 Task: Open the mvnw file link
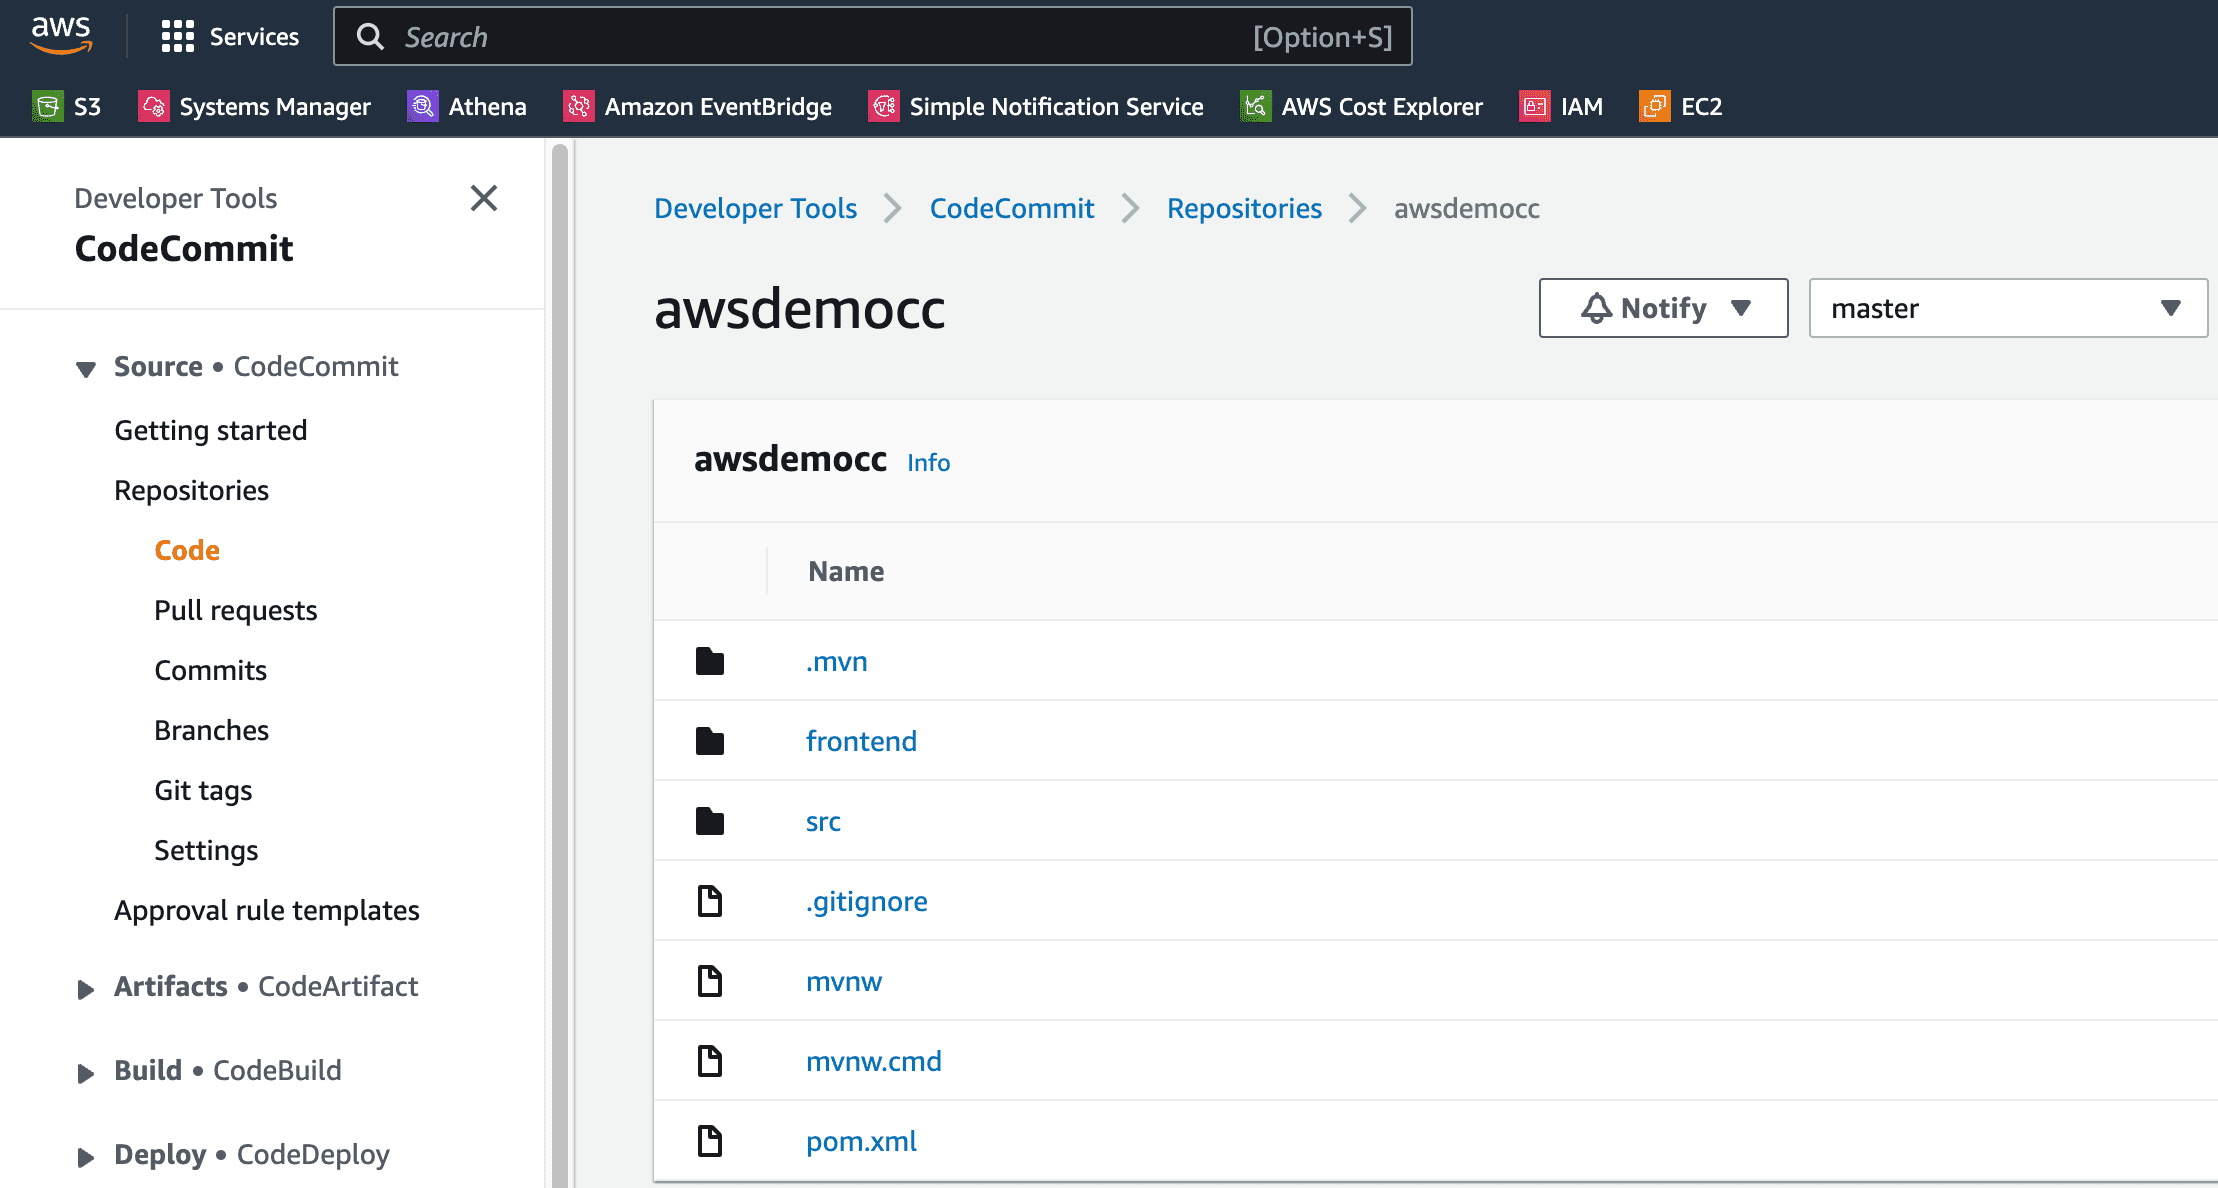(x=844, y=981)
